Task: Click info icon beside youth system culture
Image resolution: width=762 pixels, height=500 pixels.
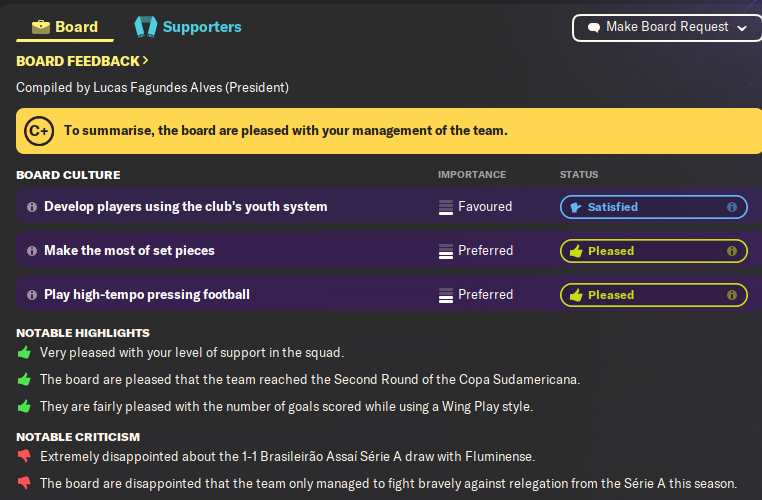Action: click(x=32, y=207)
